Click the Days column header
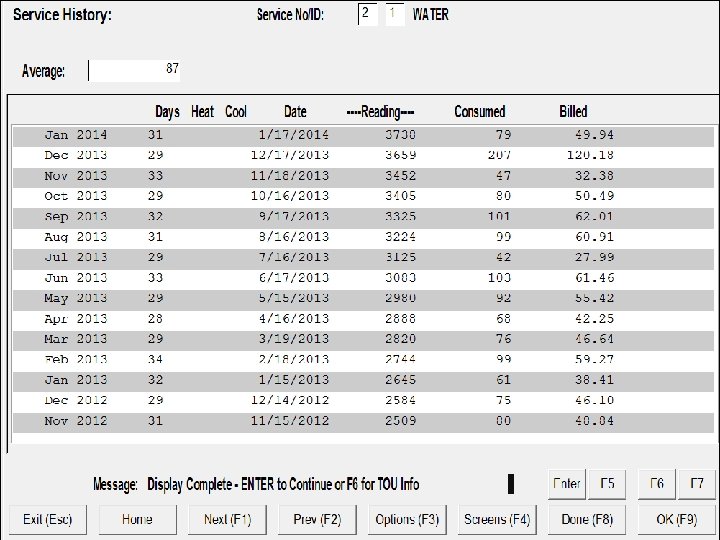 pos(167,112)
